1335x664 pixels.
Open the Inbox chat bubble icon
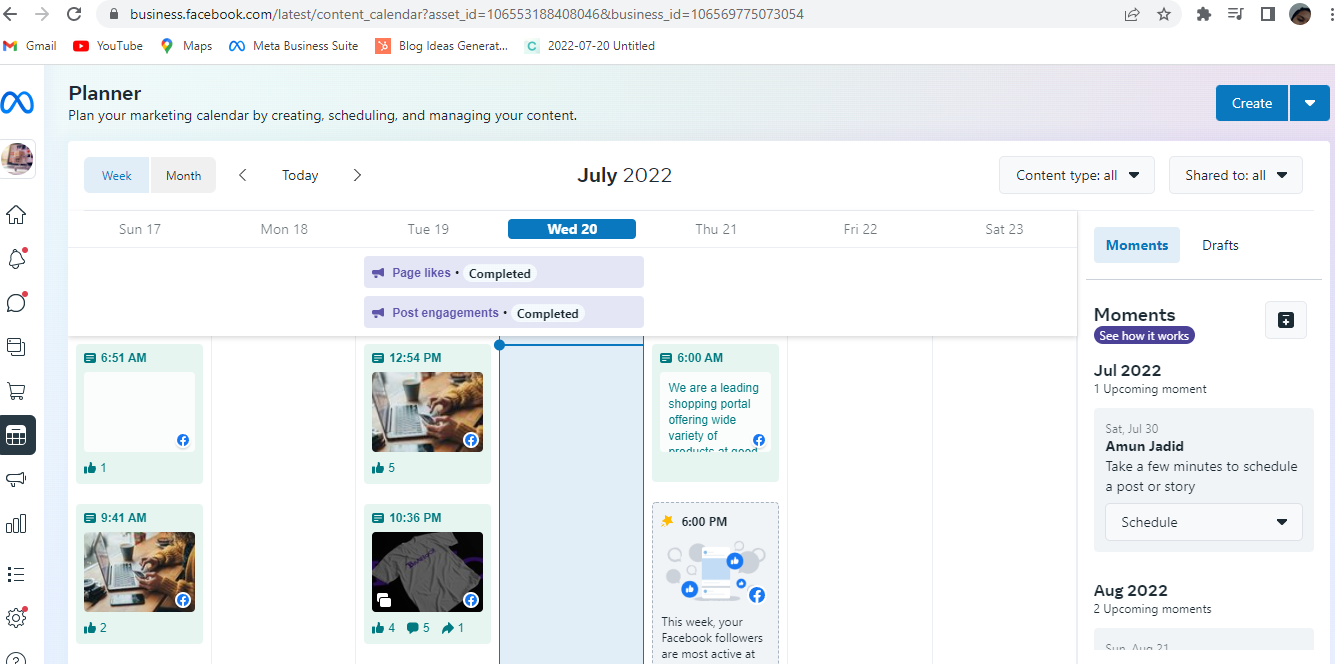17,303
